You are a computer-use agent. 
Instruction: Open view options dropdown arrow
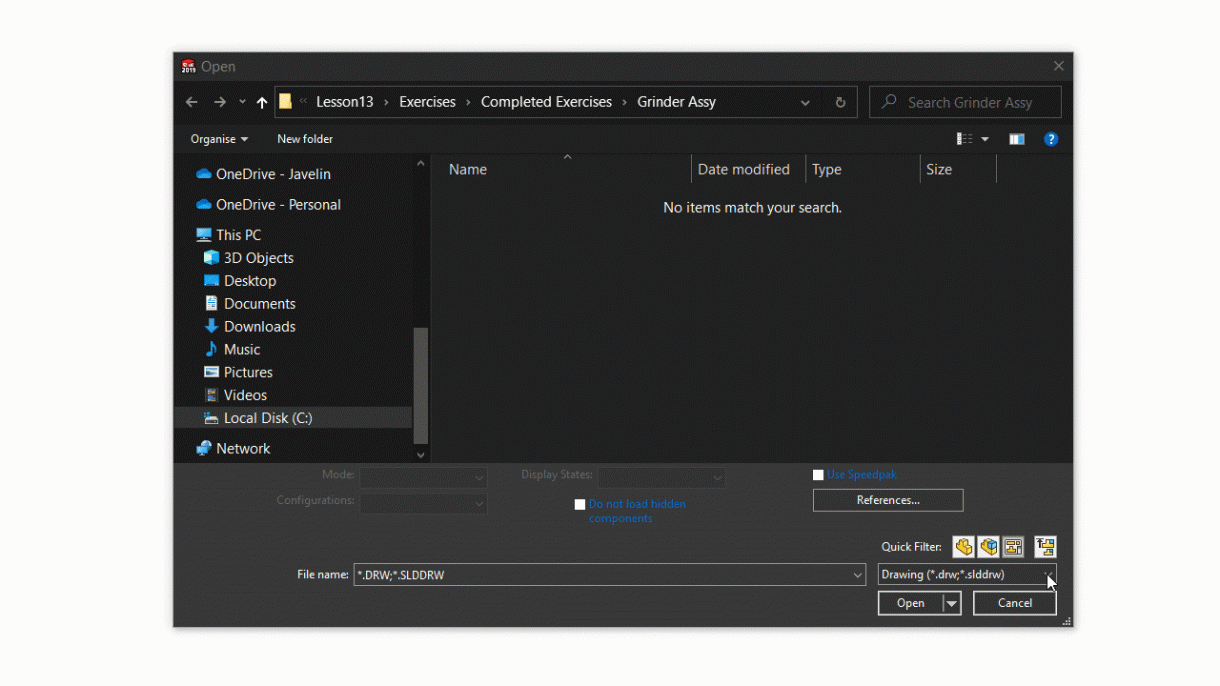point(985,139)
